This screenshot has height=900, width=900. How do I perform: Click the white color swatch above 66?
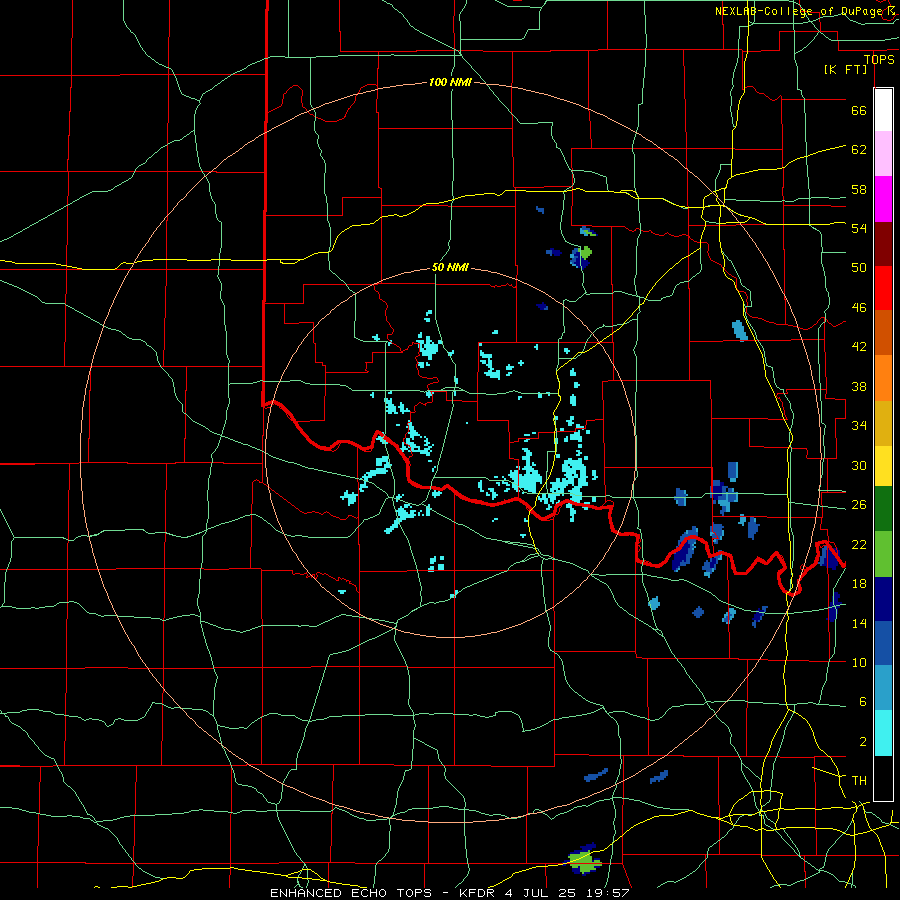tap(883, 110)
